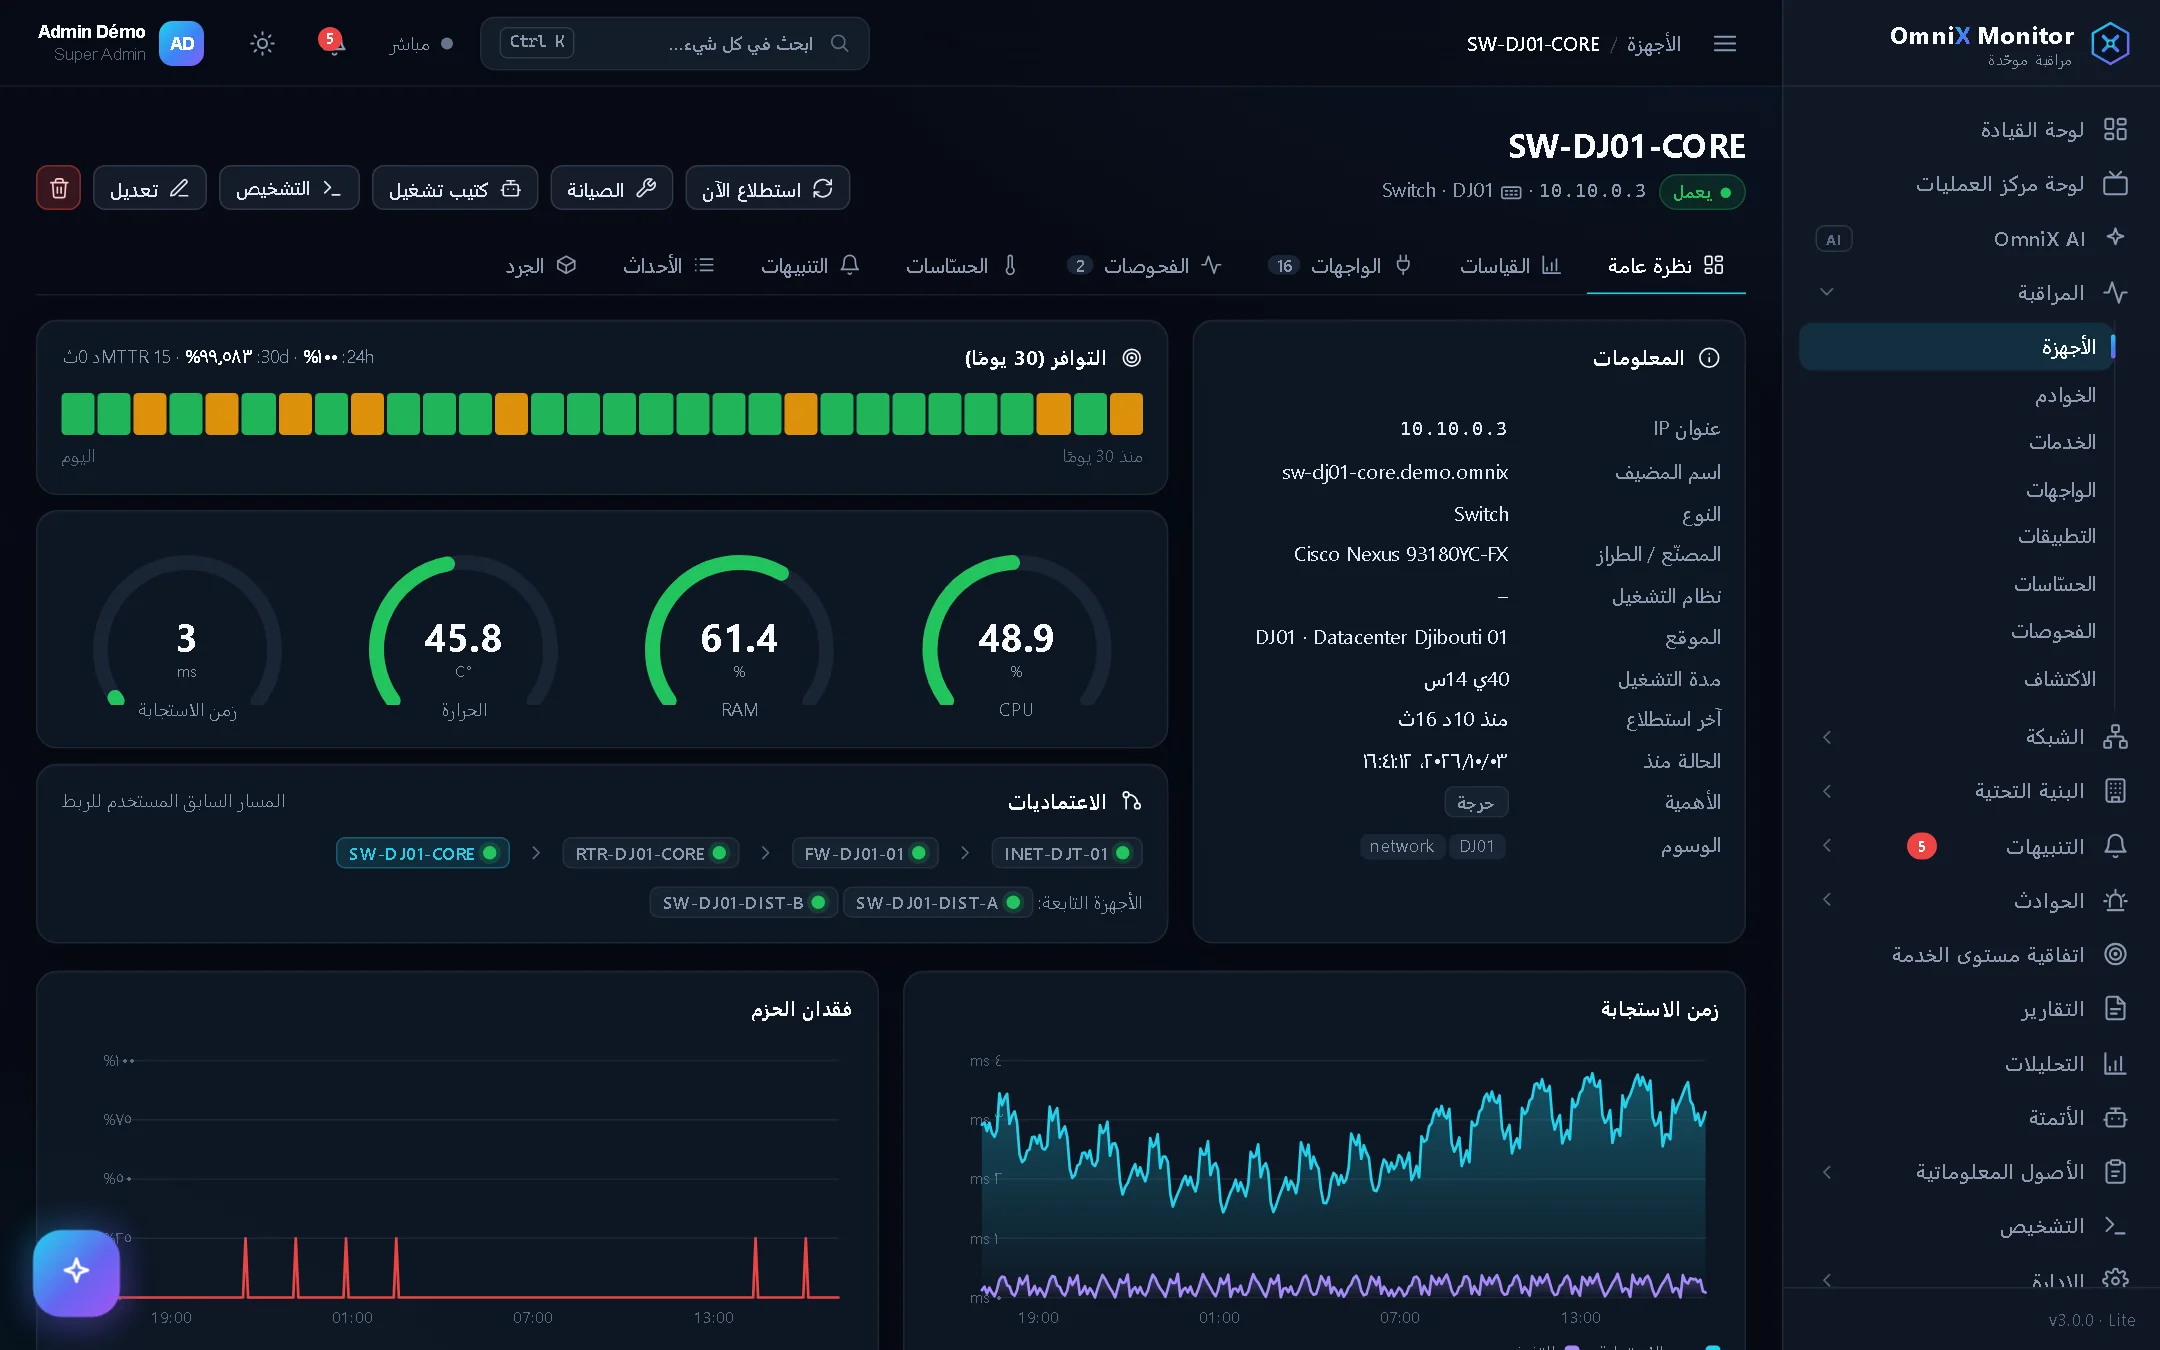Switch to الواجهات interfaces tab
The height and width of the screenshot is (1350, 2160).
click(1340, 265)
